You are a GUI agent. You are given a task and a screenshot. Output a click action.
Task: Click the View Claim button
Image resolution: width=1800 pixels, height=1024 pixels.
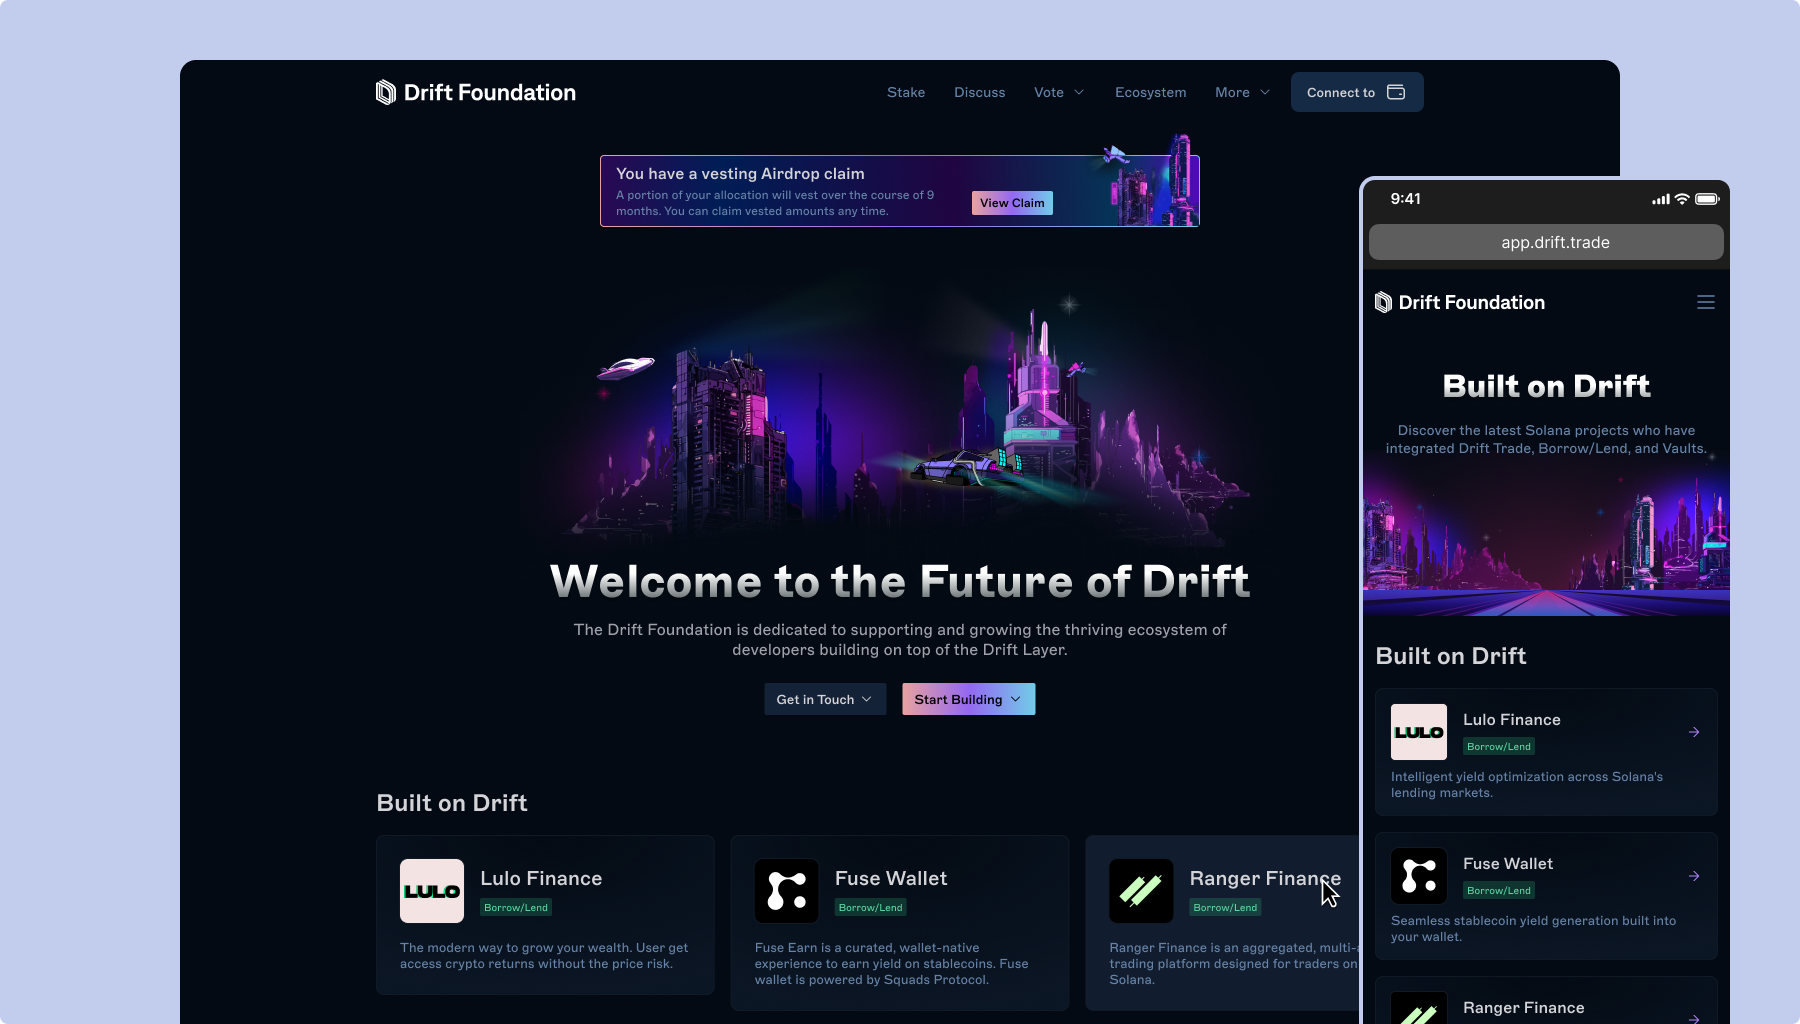1012,203
